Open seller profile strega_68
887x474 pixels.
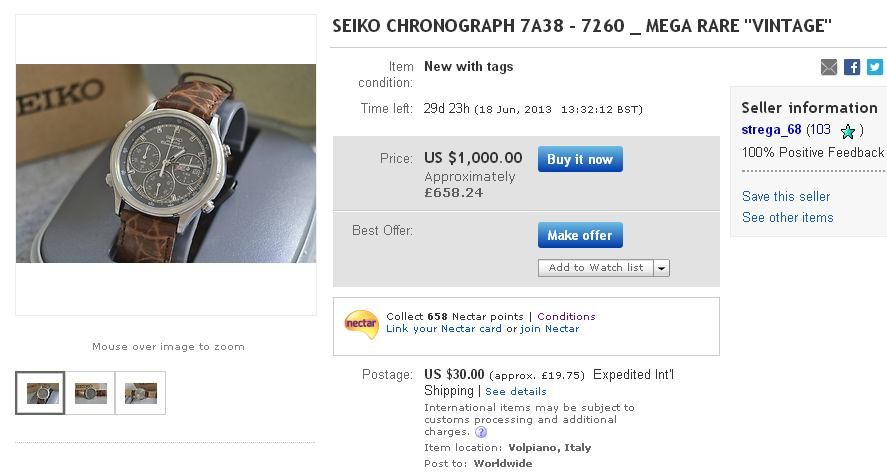[x=771, y=130]
